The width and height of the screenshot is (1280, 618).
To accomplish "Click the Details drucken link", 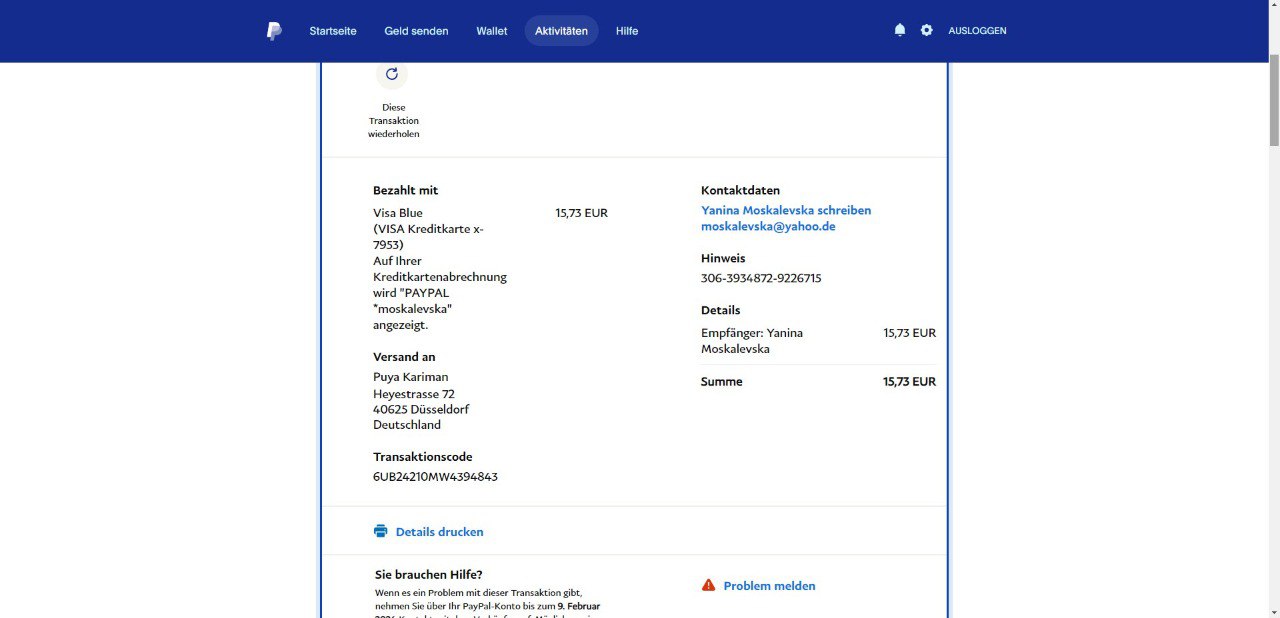I will pos(439,532).
